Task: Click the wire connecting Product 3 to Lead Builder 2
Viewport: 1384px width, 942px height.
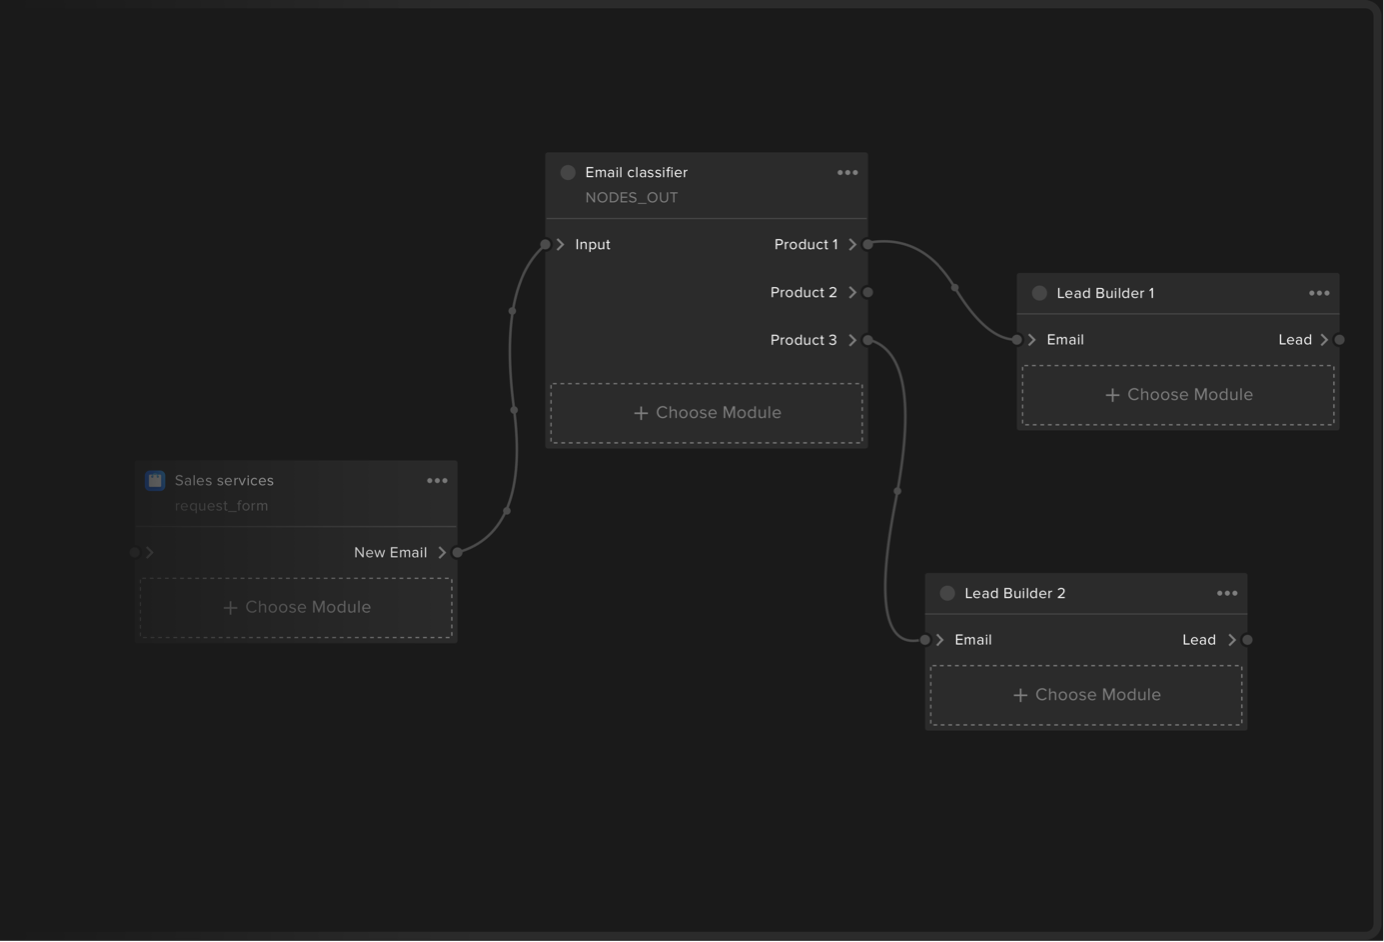Action: point(898,490)
